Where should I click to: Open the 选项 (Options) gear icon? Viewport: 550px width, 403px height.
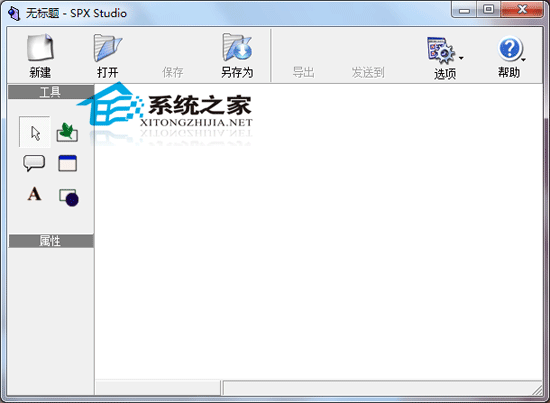pos(441,50)
